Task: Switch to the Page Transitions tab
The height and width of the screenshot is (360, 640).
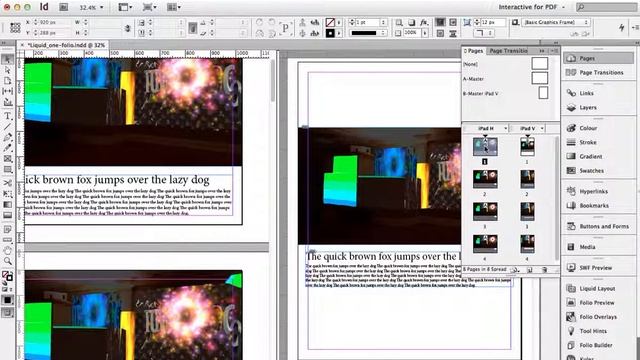Action: pyautogui.click(x=508, y=51)
